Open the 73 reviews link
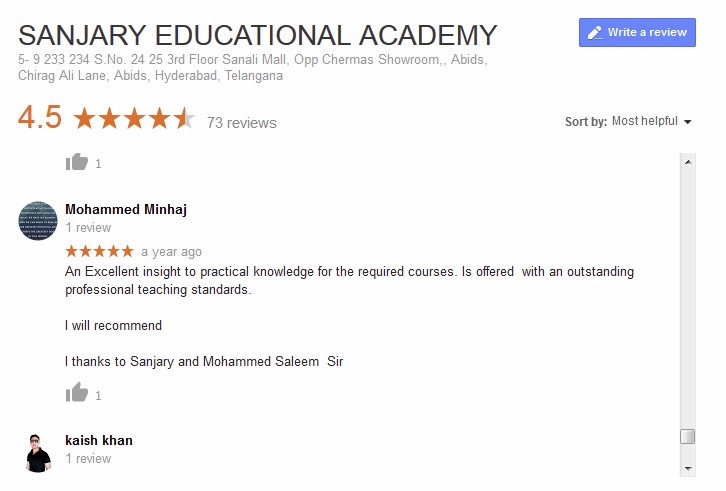The width and height of the screenshot is (726, 491). coord(241,123)
